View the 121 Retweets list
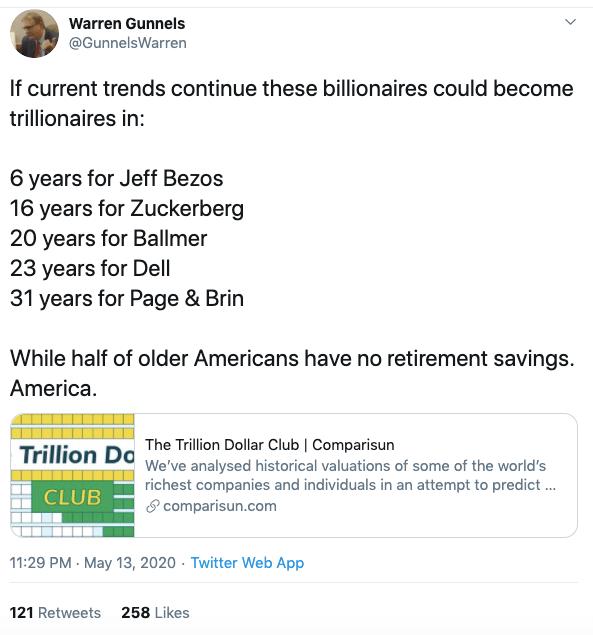This screenshot has width=593, height=635. click(55, 613)
